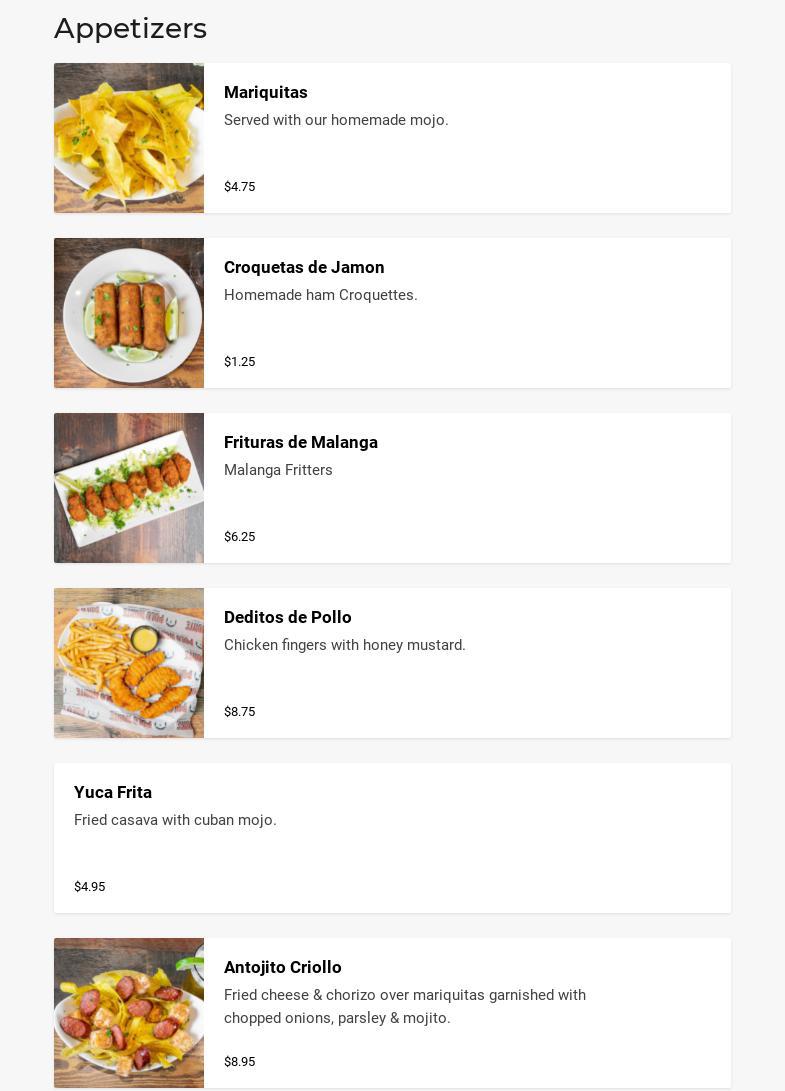This screenshot has width=785, height=1091.
Task: Select "Chicken fingers with honey mustard" description
Action: pos(345,645)
